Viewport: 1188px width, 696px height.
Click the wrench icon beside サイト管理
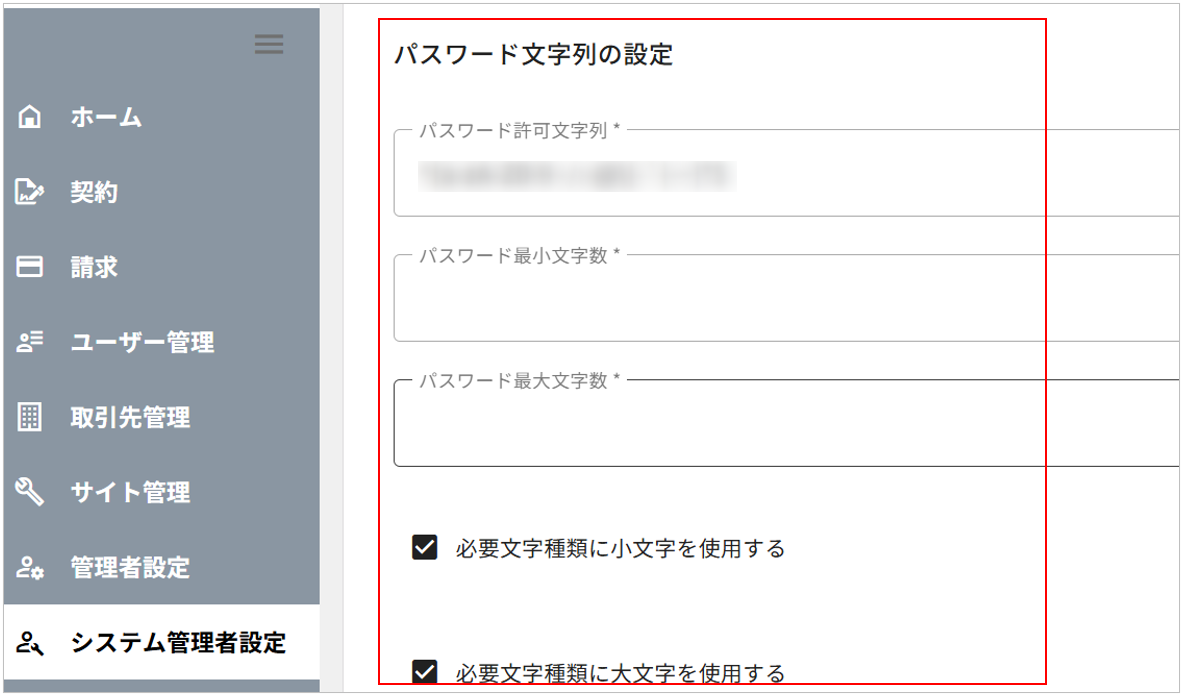tap(31, 492)
